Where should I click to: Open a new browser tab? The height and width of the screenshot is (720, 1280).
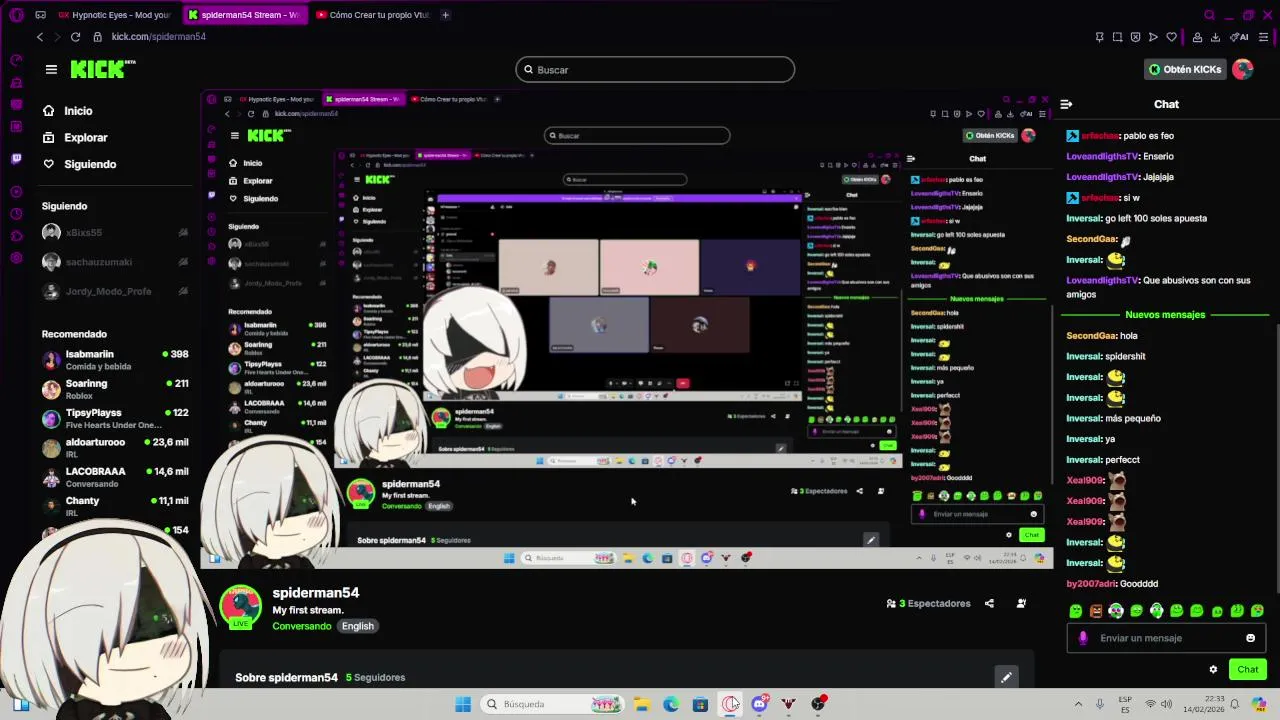[445, 15]
